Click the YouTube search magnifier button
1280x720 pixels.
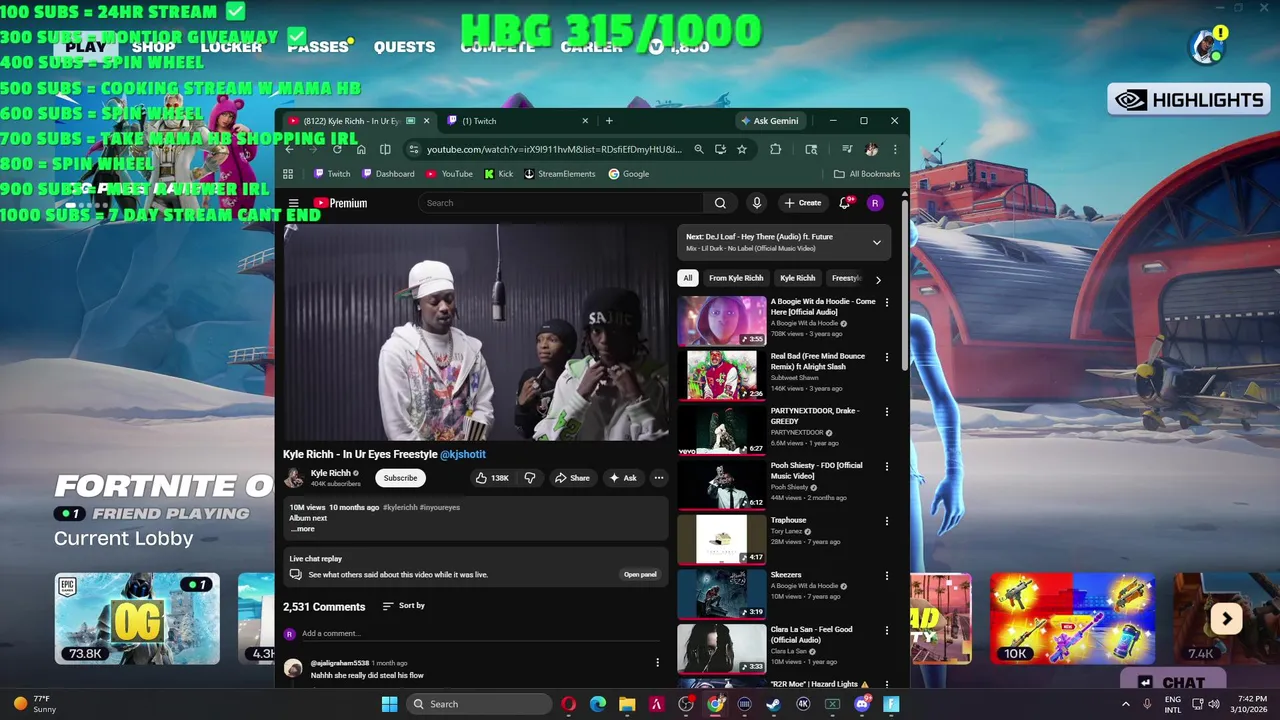pos(720,203)
